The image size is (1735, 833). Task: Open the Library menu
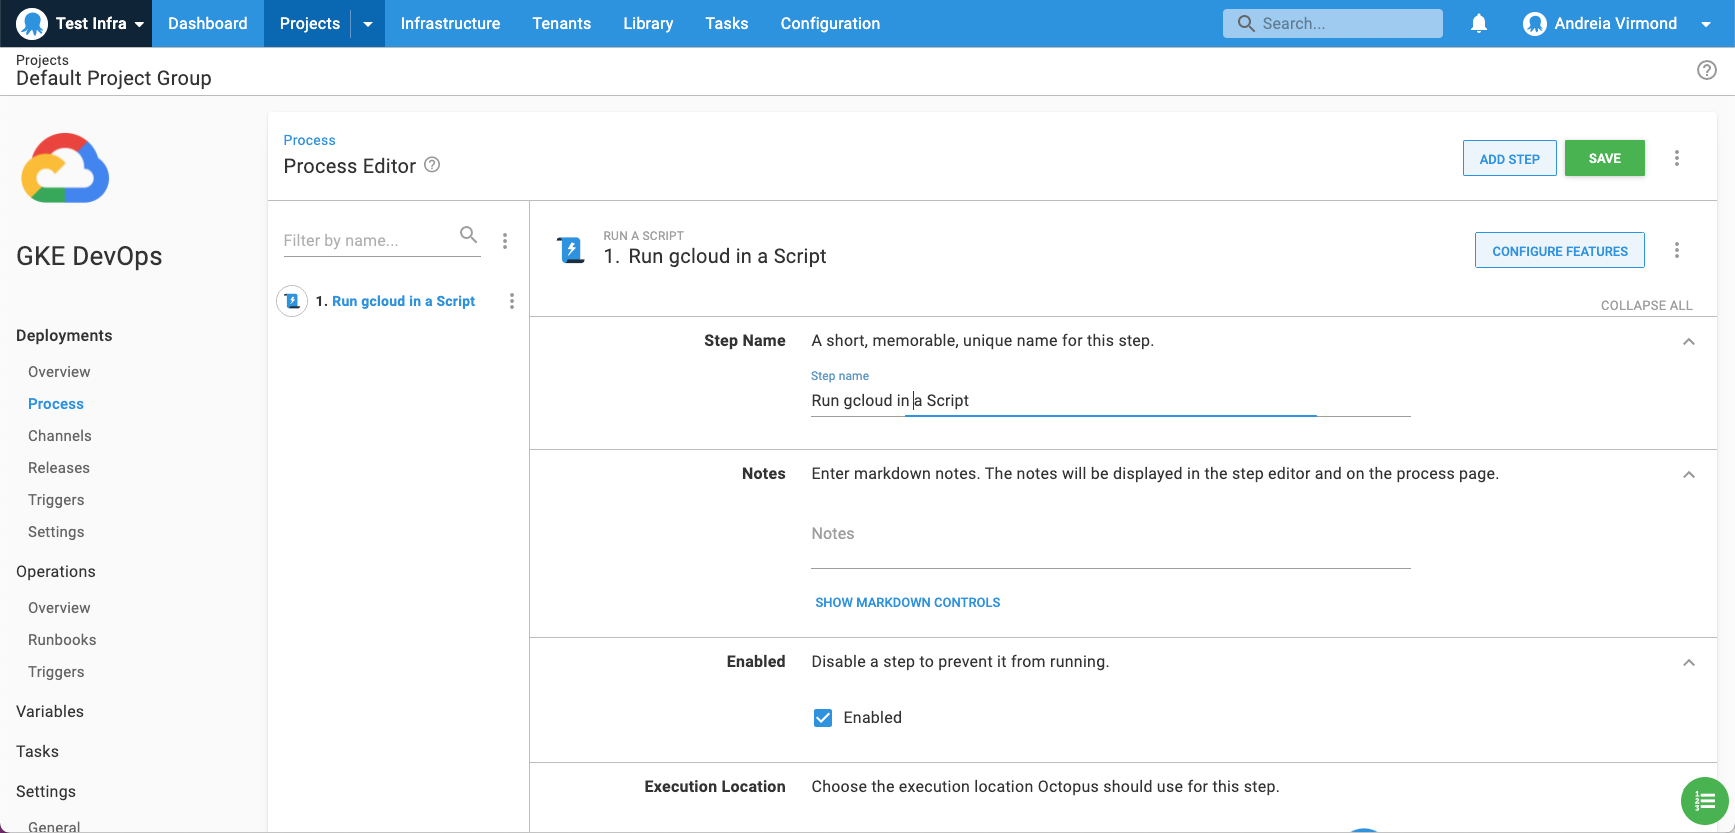648,23
